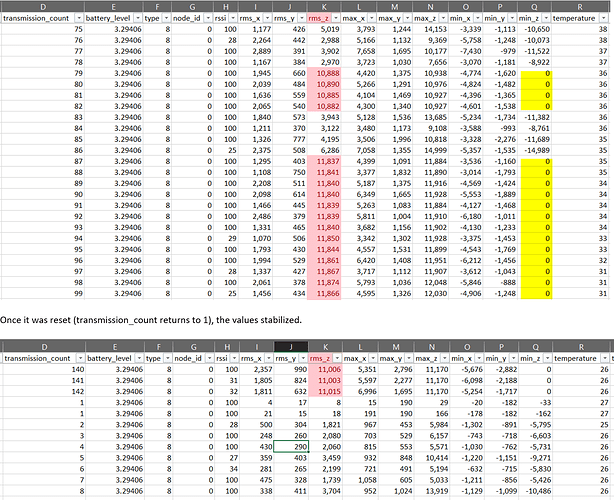Click the temperature cell showing 25

coord(581,425)
